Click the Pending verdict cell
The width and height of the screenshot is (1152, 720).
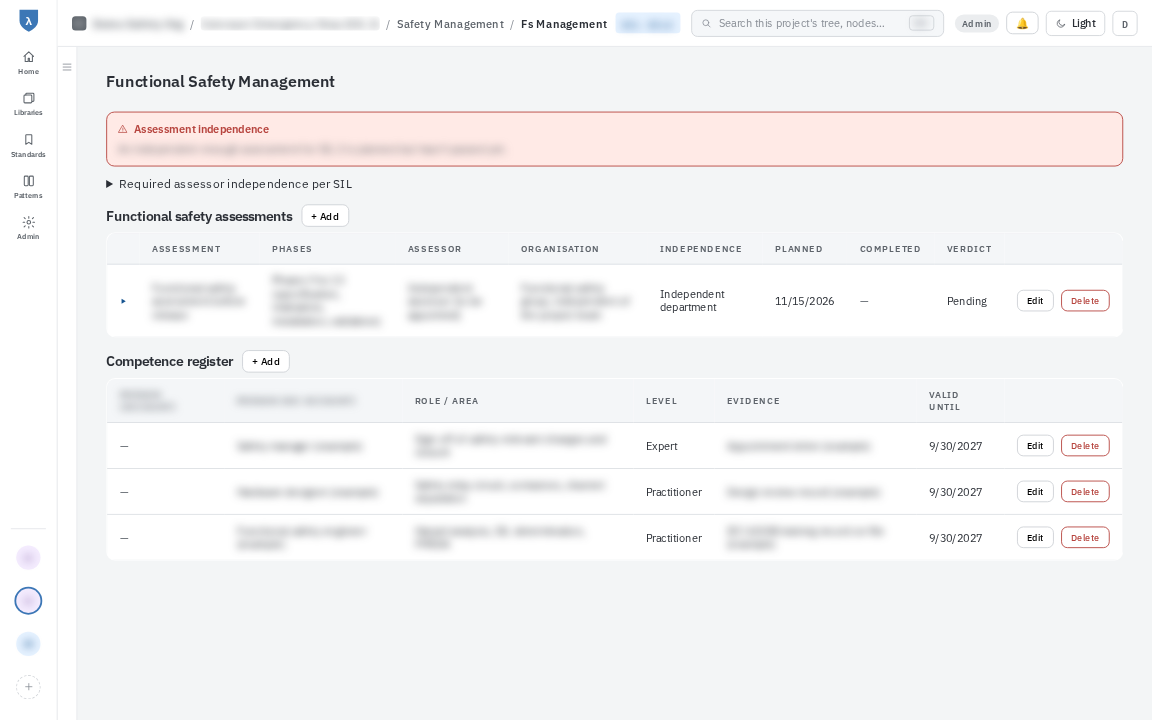tap(967, 301)
